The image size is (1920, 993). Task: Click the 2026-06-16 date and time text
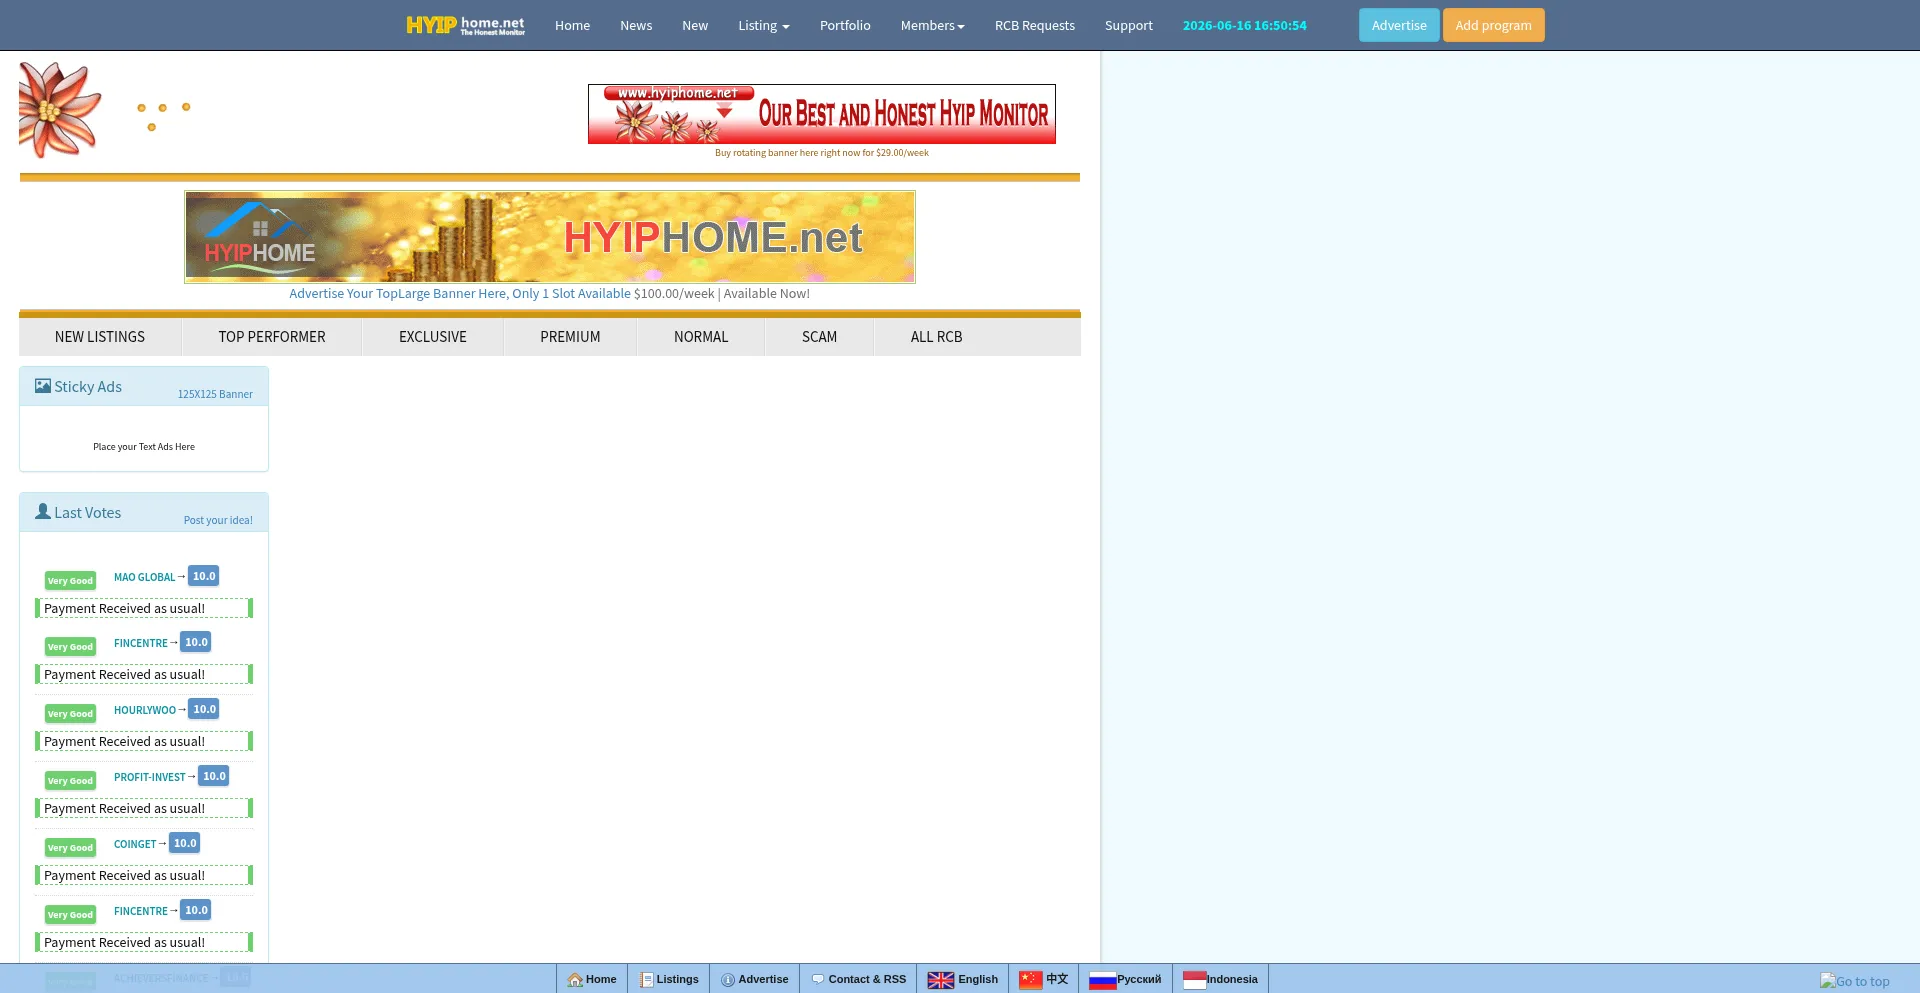click(1245, 26)
